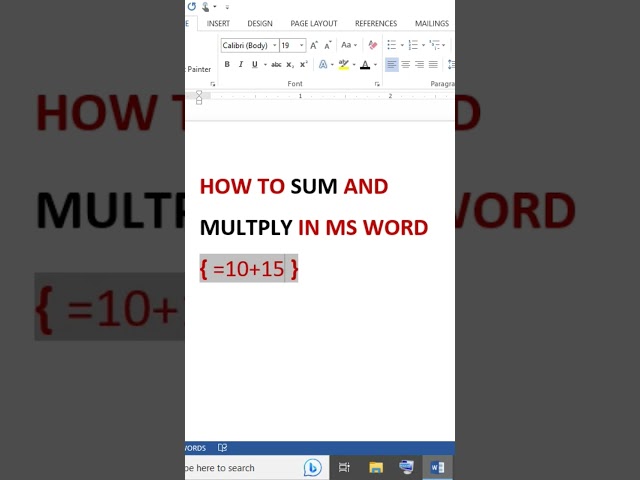This screenshot has height=480, width=640.
Task: Toggle Superscript formatting
Action: [304, 64]
